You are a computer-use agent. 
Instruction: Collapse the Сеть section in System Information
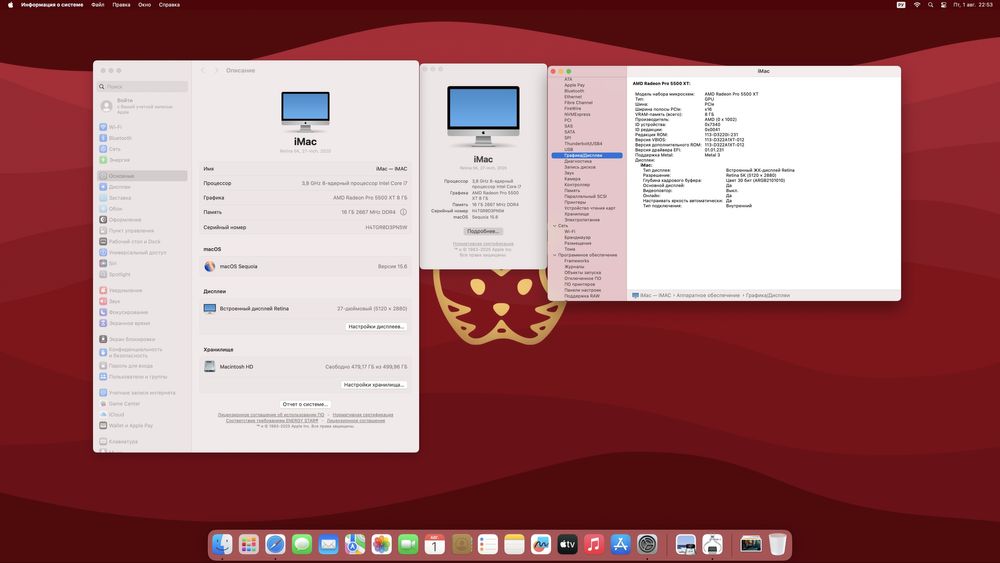pyautogui.click(x=555, y=226)
